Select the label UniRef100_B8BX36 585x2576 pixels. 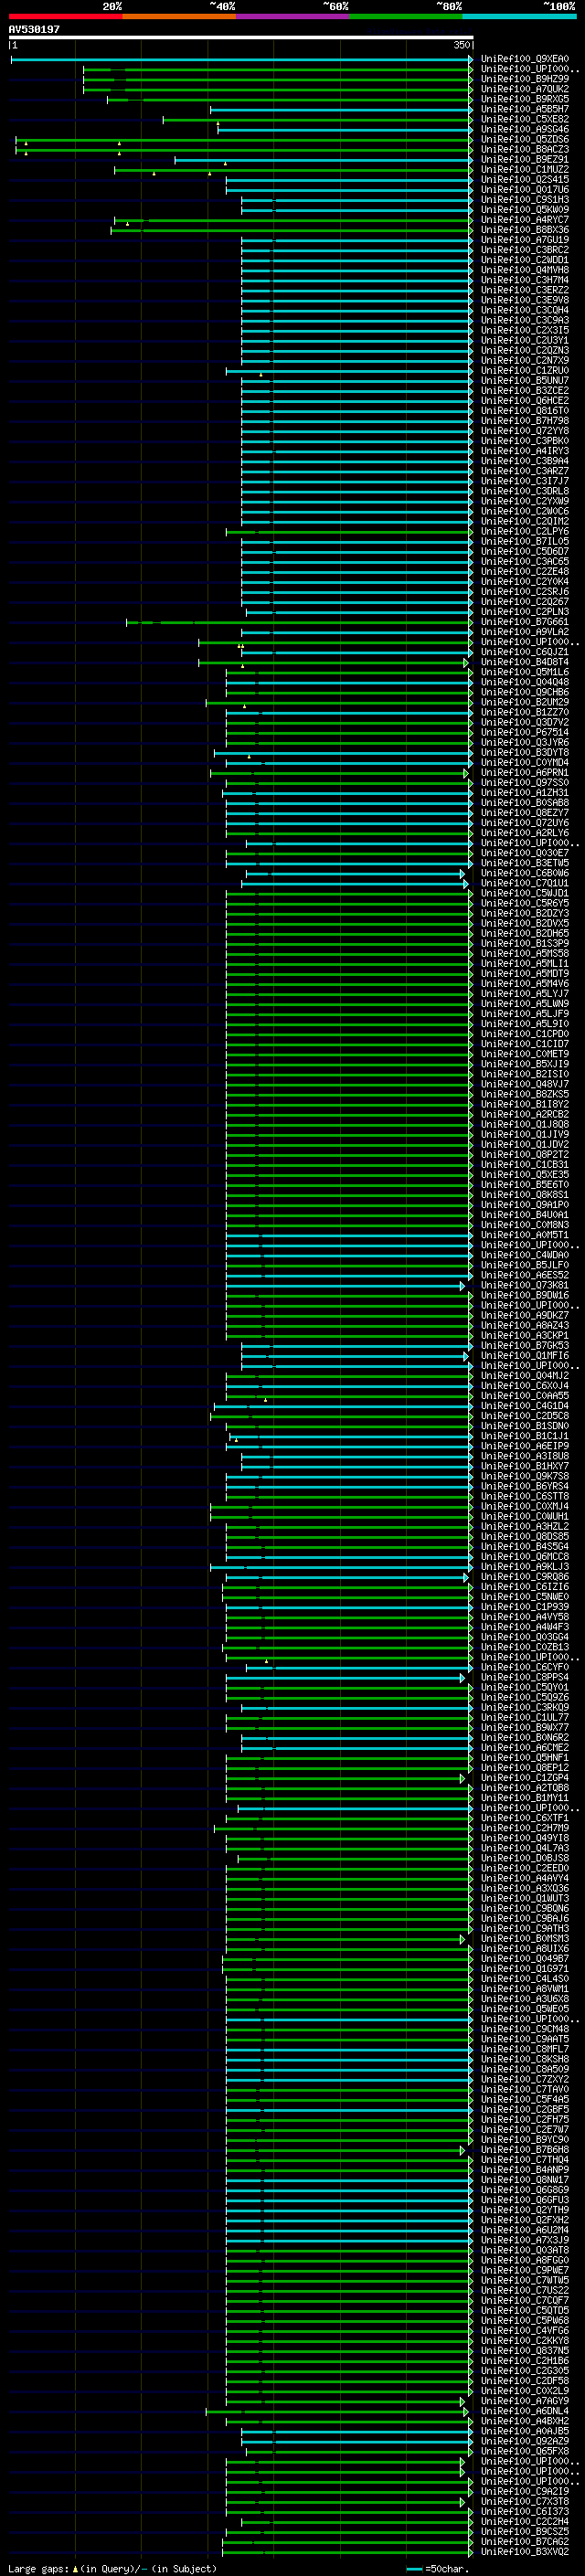coord(525,230)
